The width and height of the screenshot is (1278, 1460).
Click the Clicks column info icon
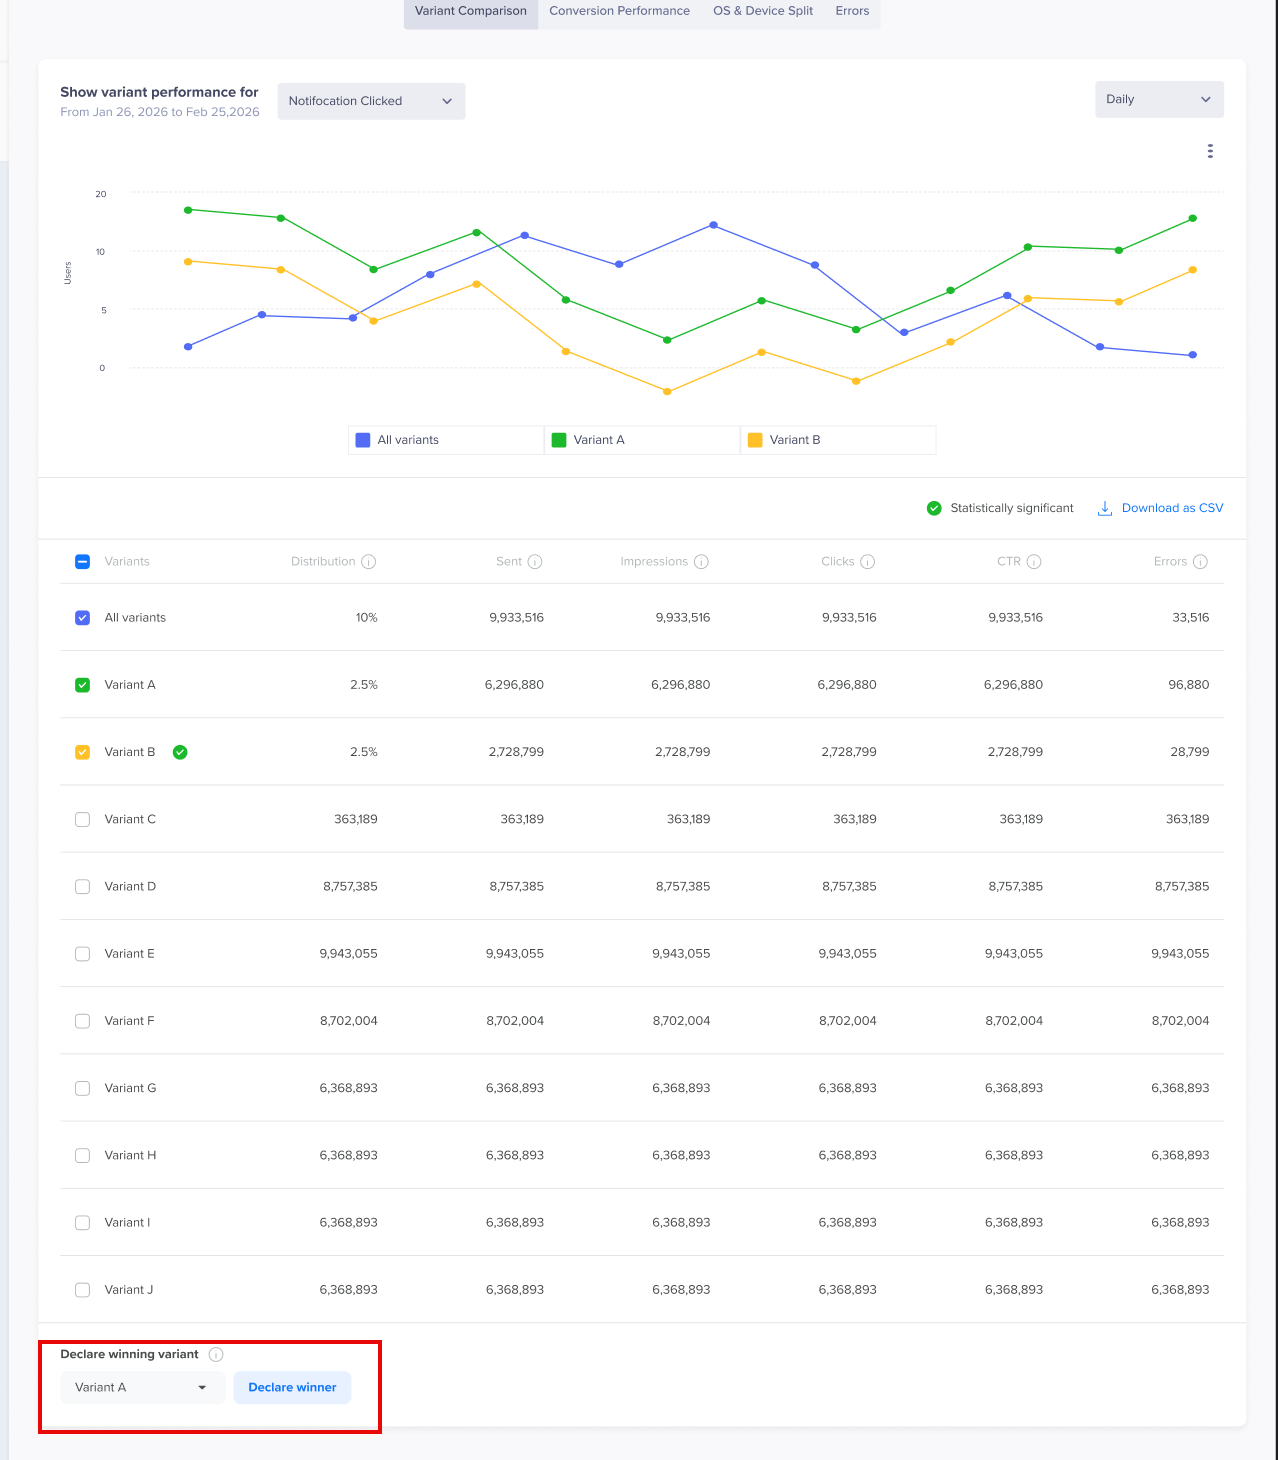click(x=868, y=562)
